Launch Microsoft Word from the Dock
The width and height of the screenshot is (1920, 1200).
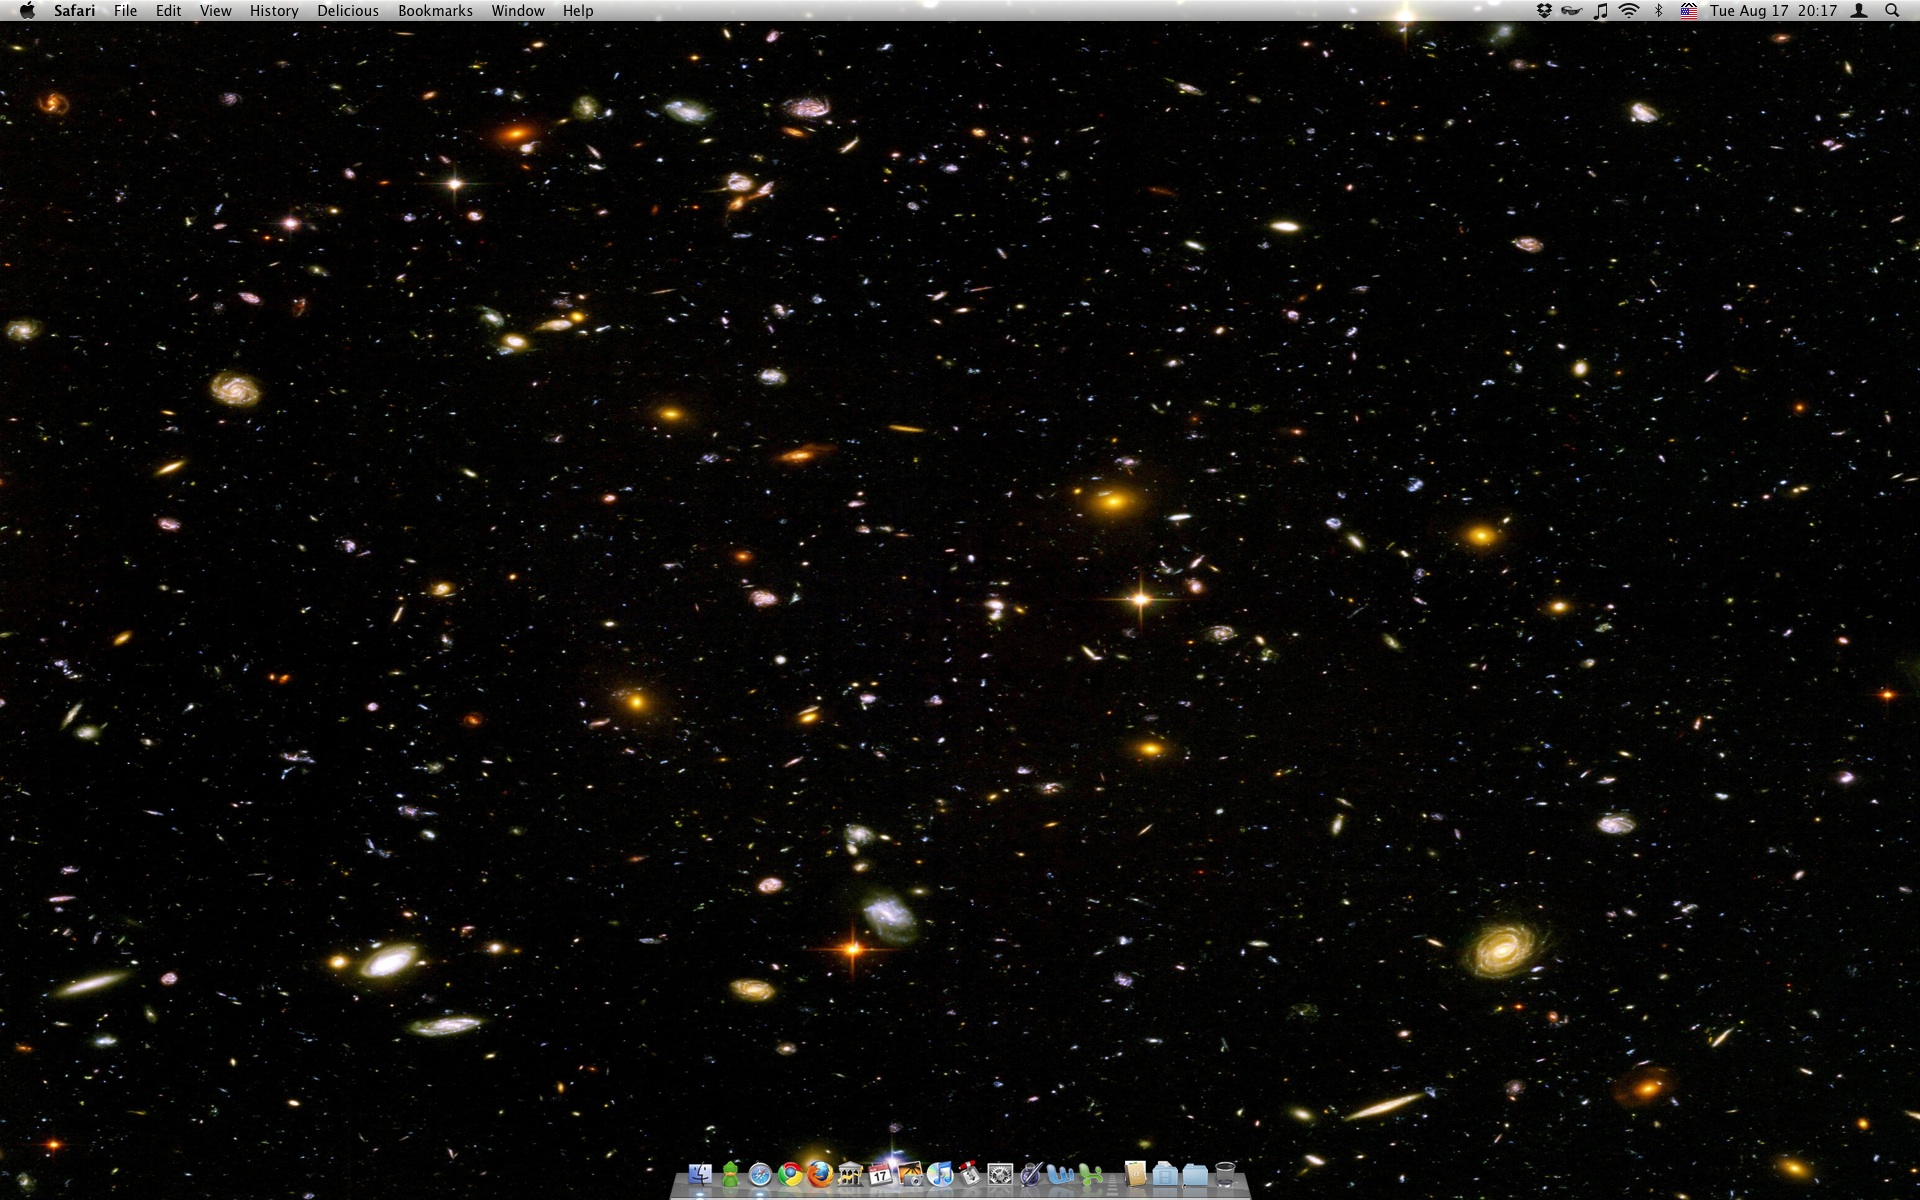pos(1060,1174)
